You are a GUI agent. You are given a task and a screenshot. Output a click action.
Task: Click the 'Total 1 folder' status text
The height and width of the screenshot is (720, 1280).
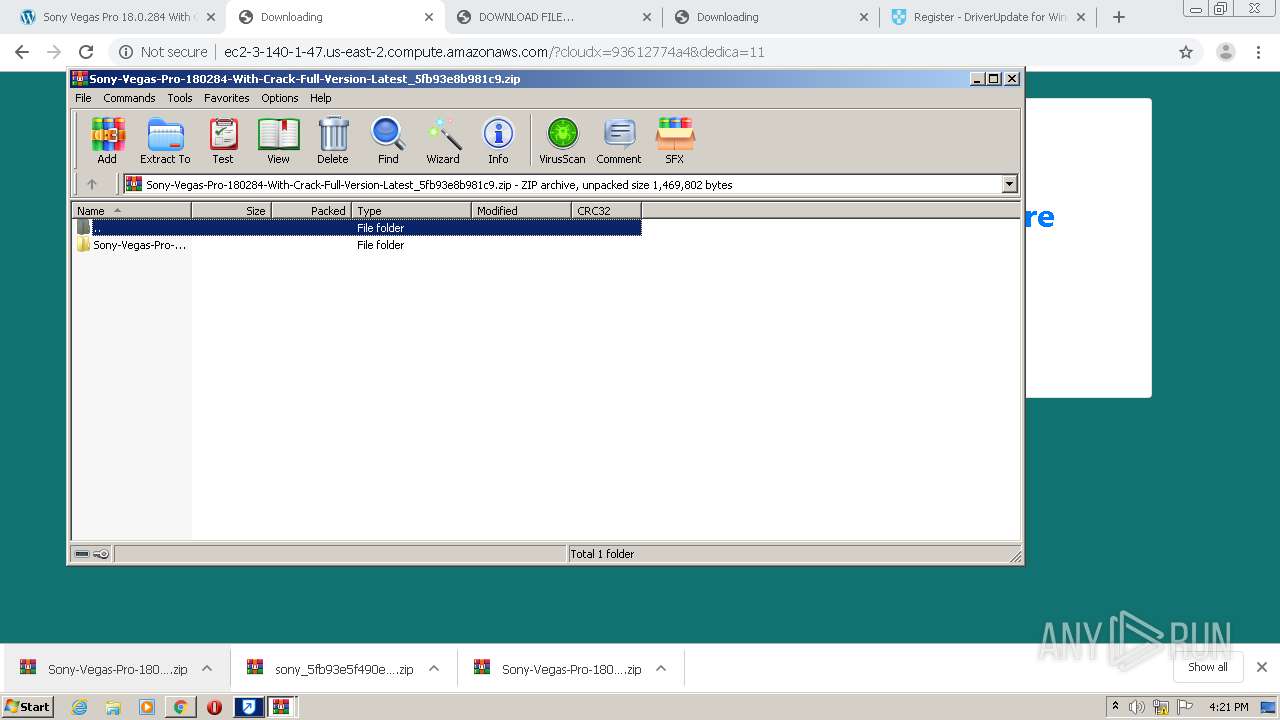point(602,554)
